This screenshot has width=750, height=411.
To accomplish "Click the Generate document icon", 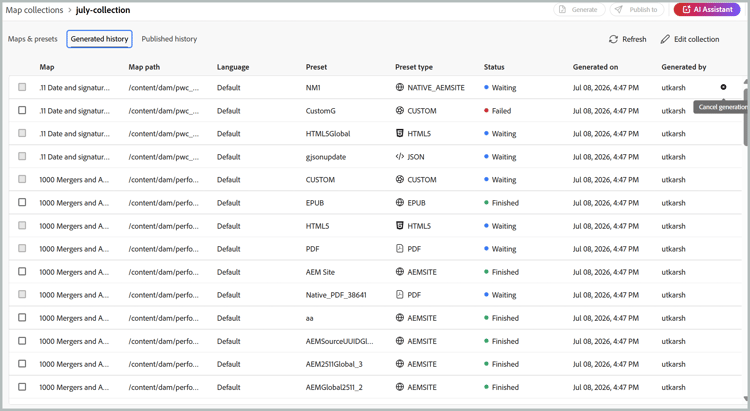I will point(562,10).
